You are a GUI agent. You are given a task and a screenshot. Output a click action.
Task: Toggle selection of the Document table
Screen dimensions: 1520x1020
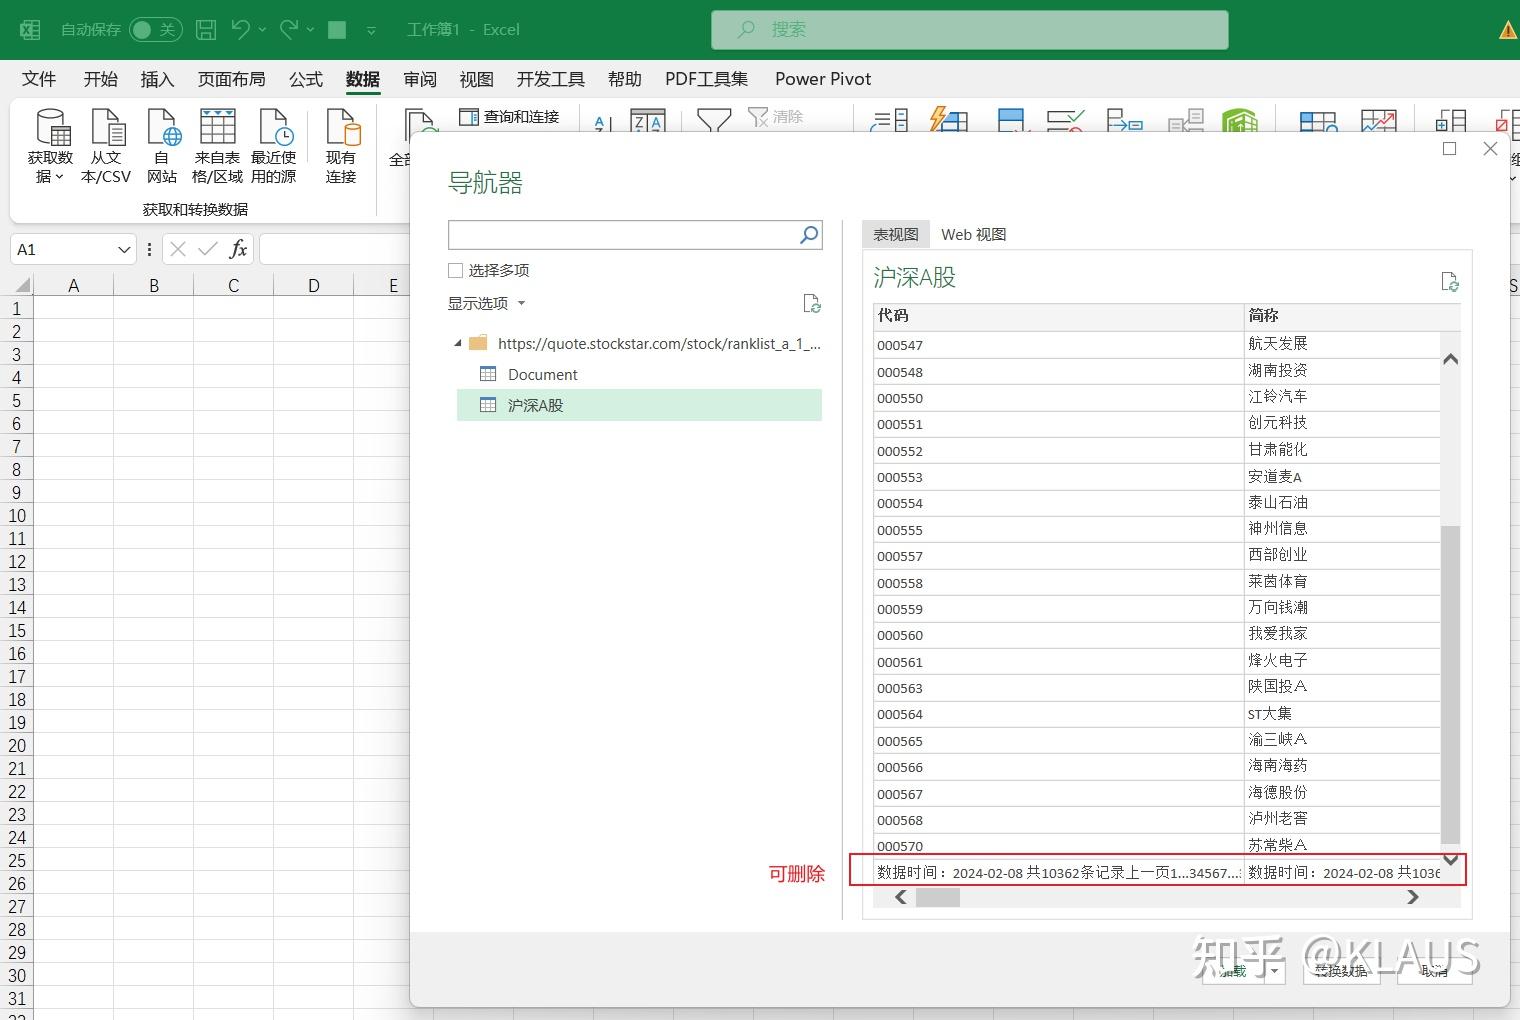[x=542, y=374]
